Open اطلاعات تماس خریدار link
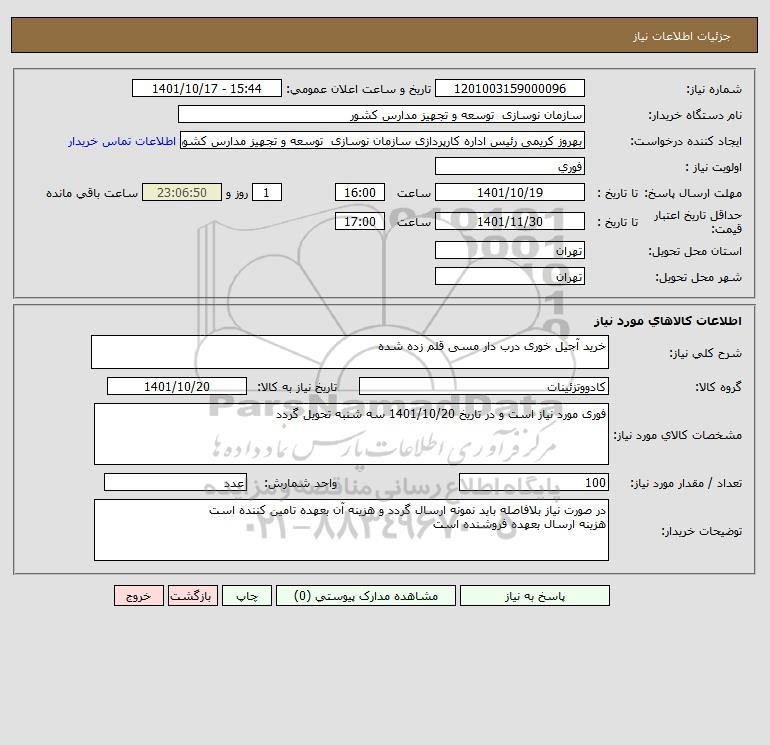770x745 pixels. pyautogui.click(x=122, y=141)
